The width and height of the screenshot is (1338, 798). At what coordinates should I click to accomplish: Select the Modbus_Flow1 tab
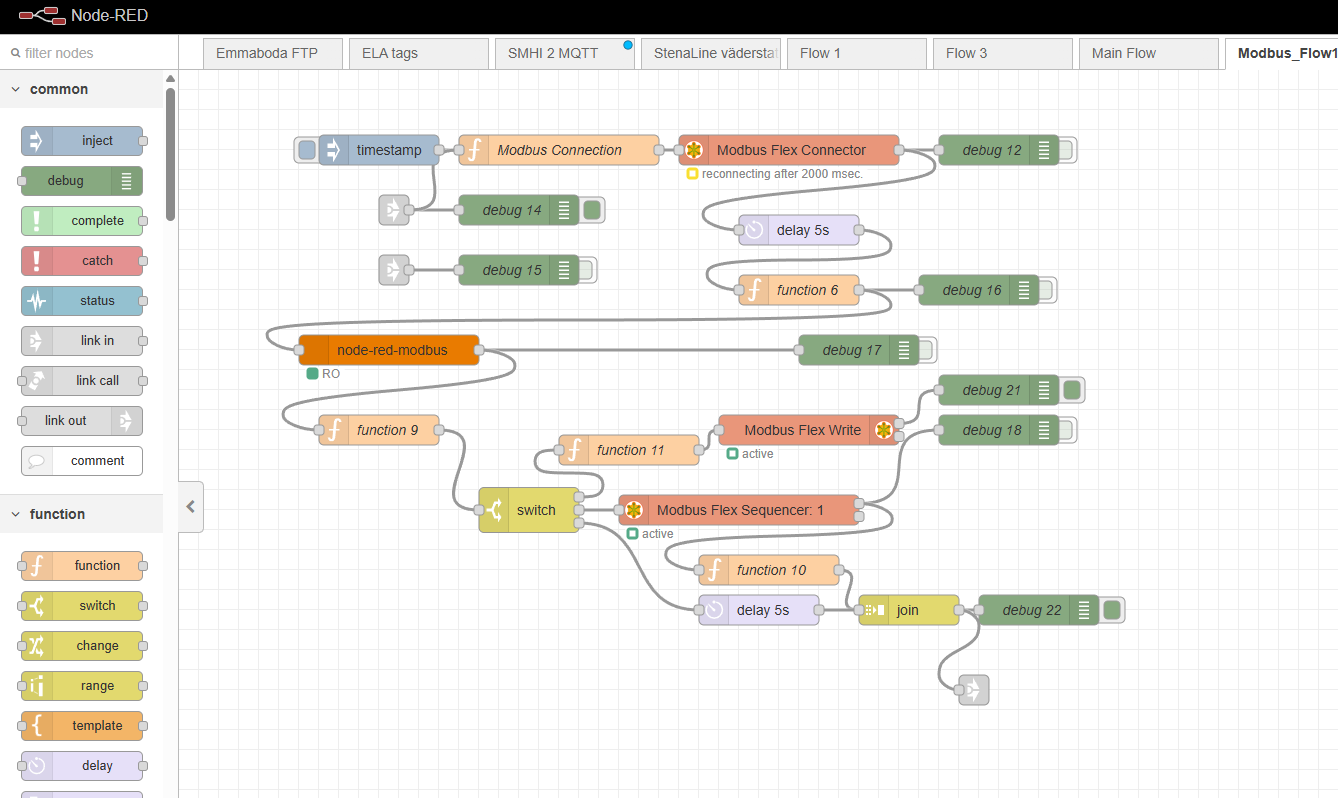(x=1282, y=53)
